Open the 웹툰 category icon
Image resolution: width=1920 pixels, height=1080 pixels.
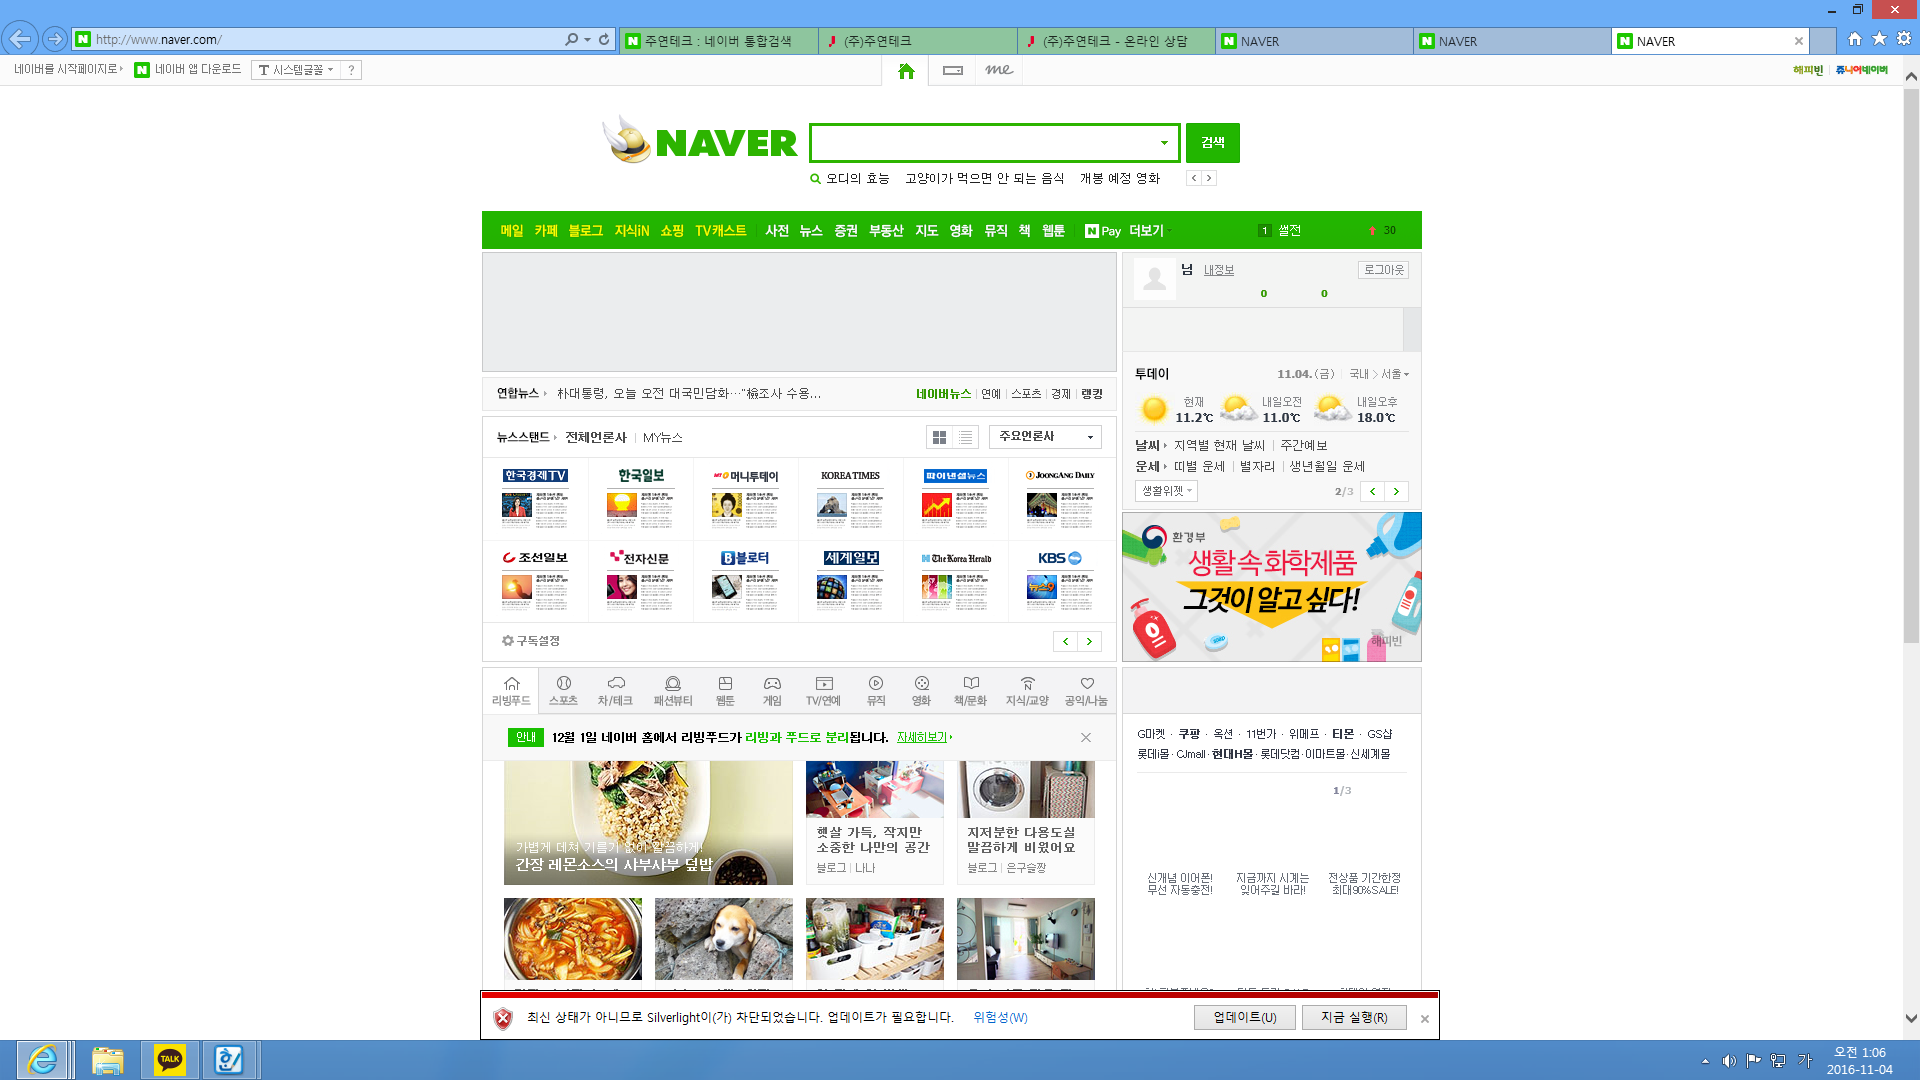pyautogui.click(x=725, y=691)
